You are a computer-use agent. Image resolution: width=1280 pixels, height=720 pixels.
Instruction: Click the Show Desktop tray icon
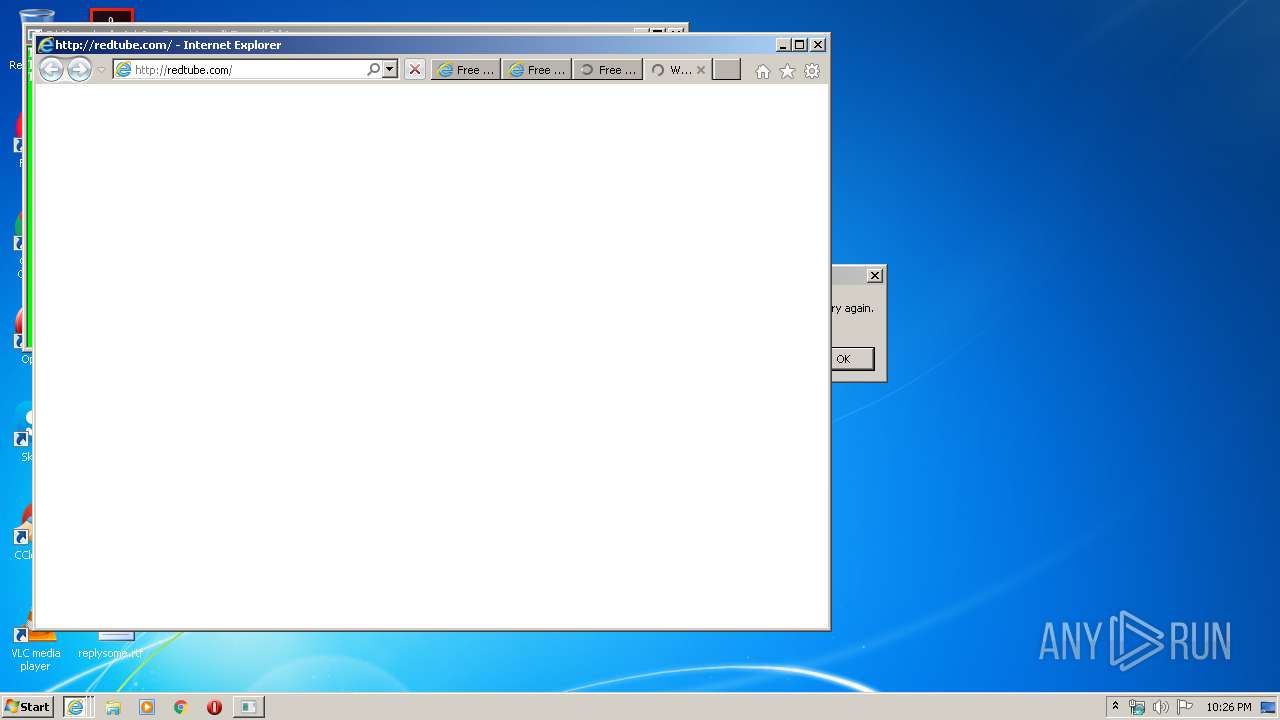point(1269,707)
